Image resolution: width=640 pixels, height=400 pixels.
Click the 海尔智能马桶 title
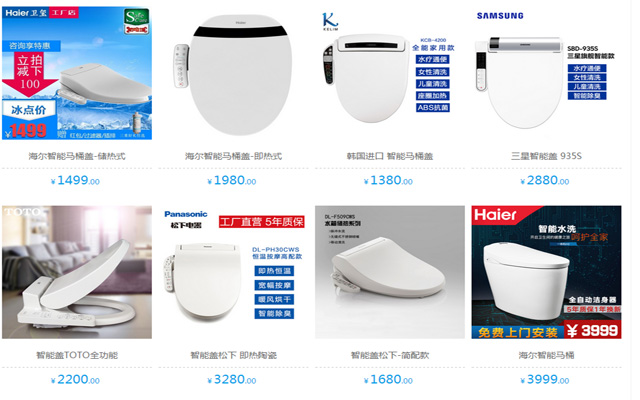click(x=547, y=355)
